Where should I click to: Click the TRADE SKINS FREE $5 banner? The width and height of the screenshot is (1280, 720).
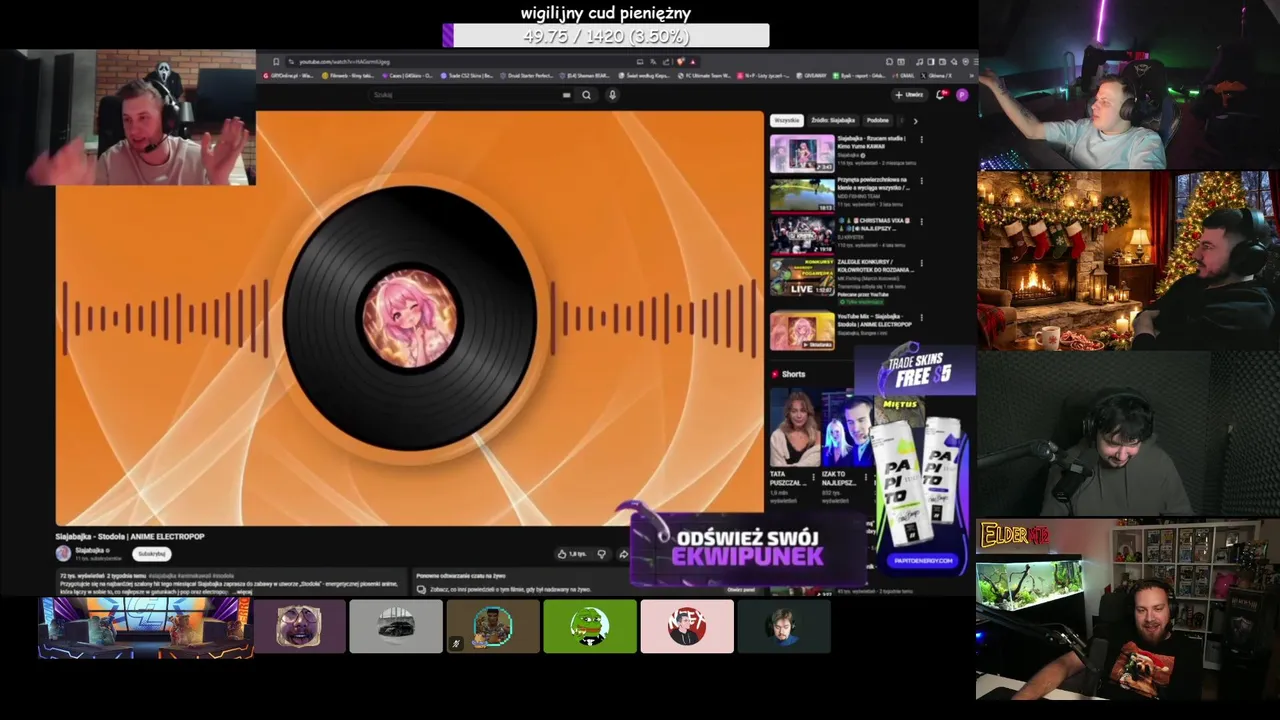915,370
